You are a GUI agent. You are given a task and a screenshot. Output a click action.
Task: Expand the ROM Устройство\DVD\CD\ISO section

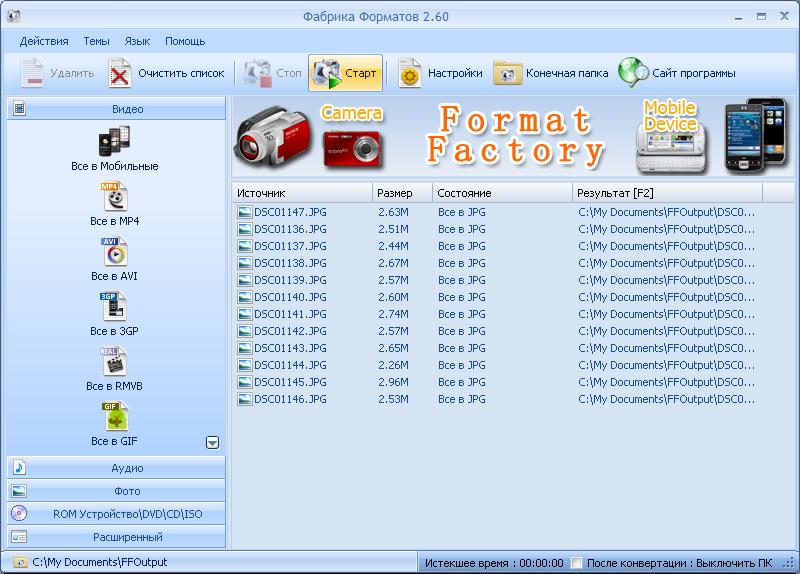click(x=116, y=514)
